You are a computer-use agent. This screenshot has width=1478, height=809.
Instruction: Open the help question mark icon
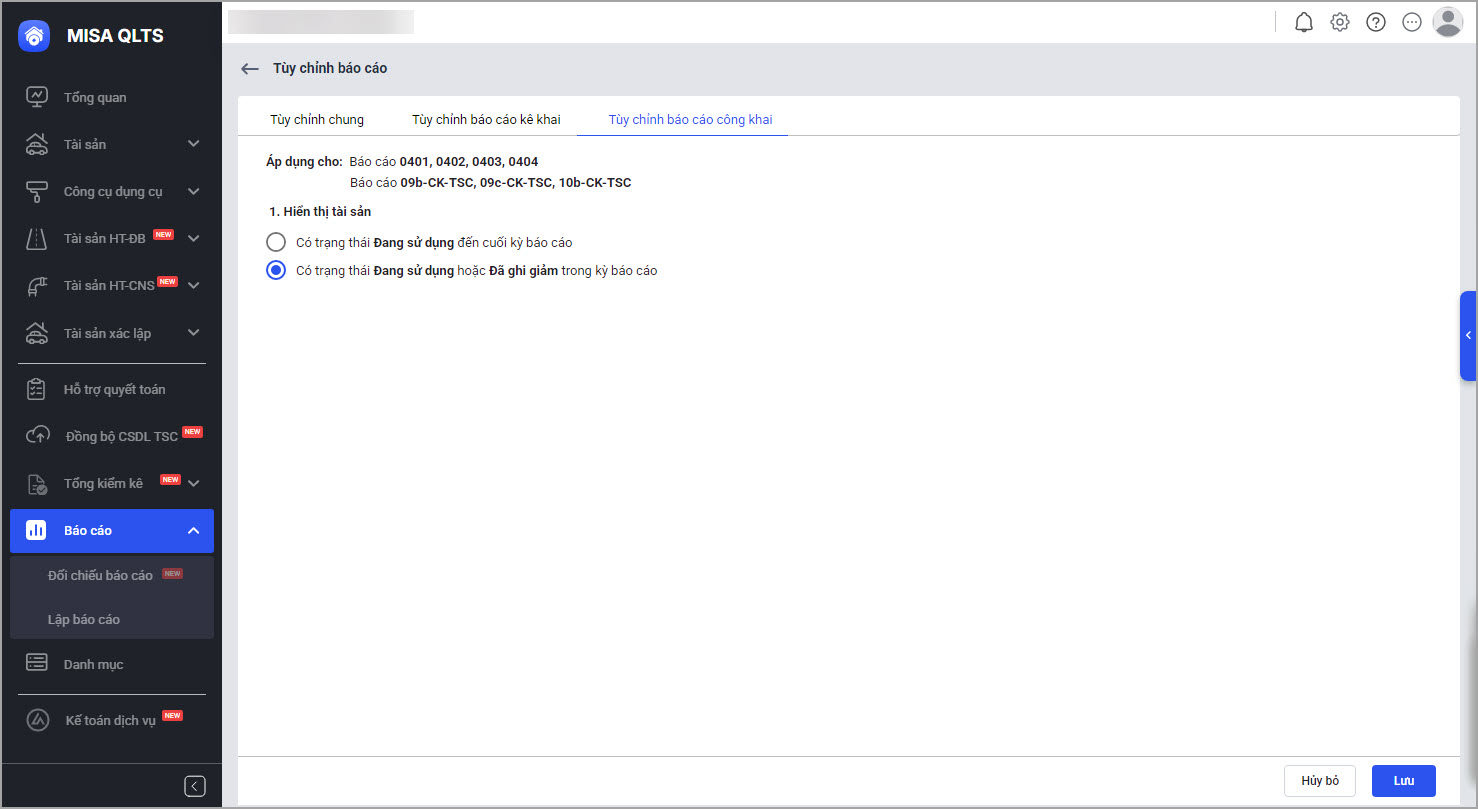click(x=1376, y=22)
